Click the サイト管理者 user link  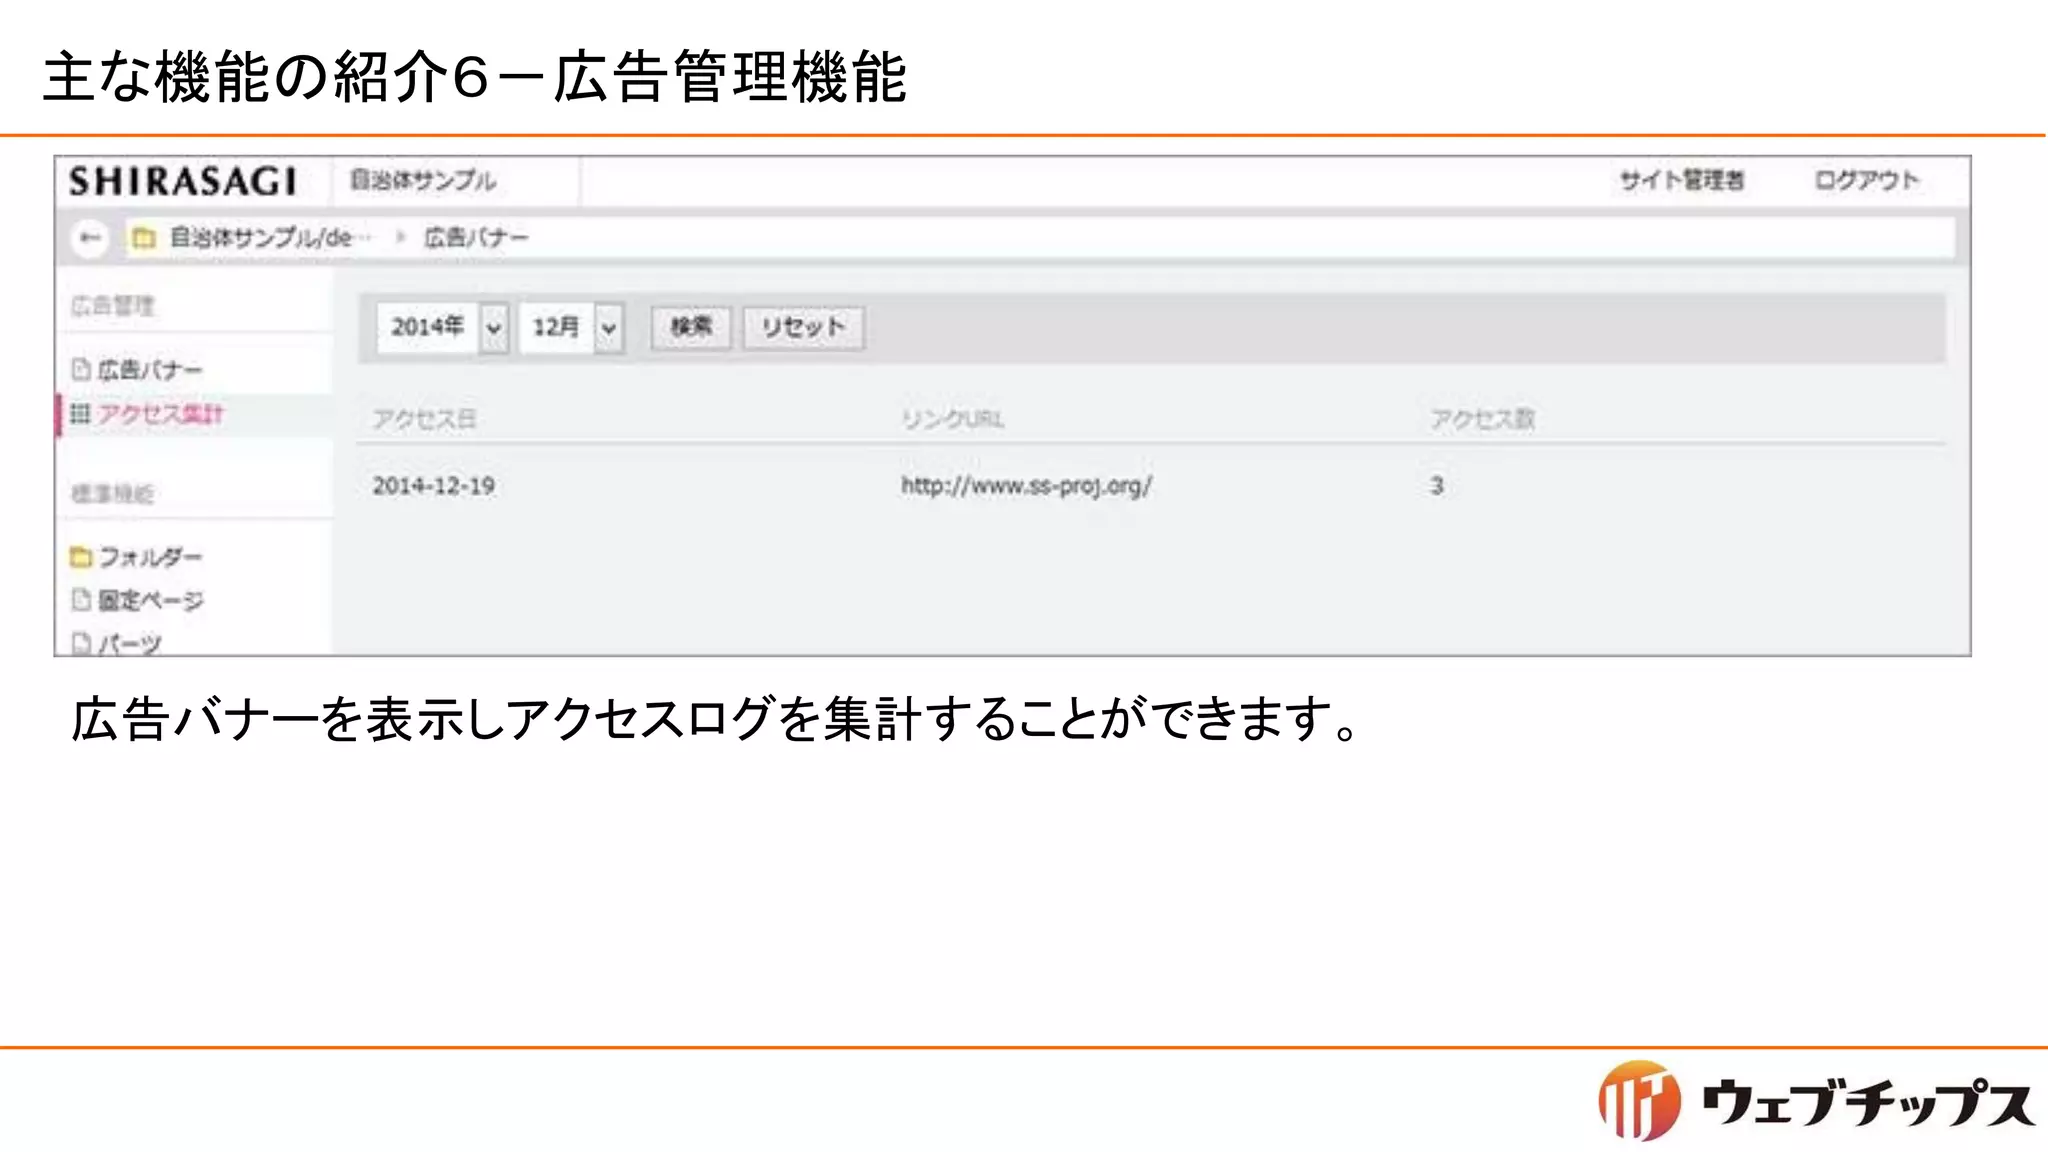1682,180
